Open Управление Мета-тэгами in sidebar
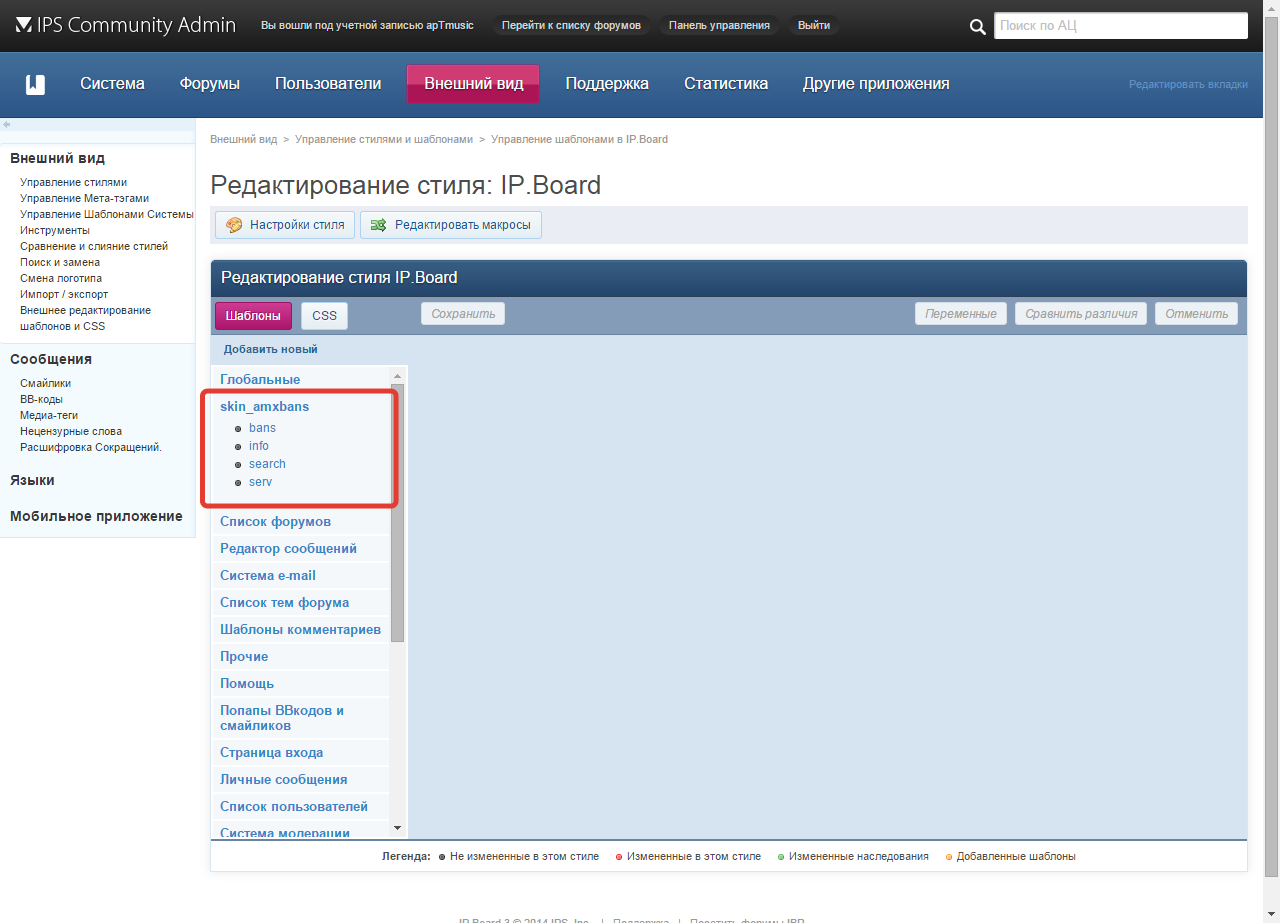1280x923 pixels. tap(84, 198)
